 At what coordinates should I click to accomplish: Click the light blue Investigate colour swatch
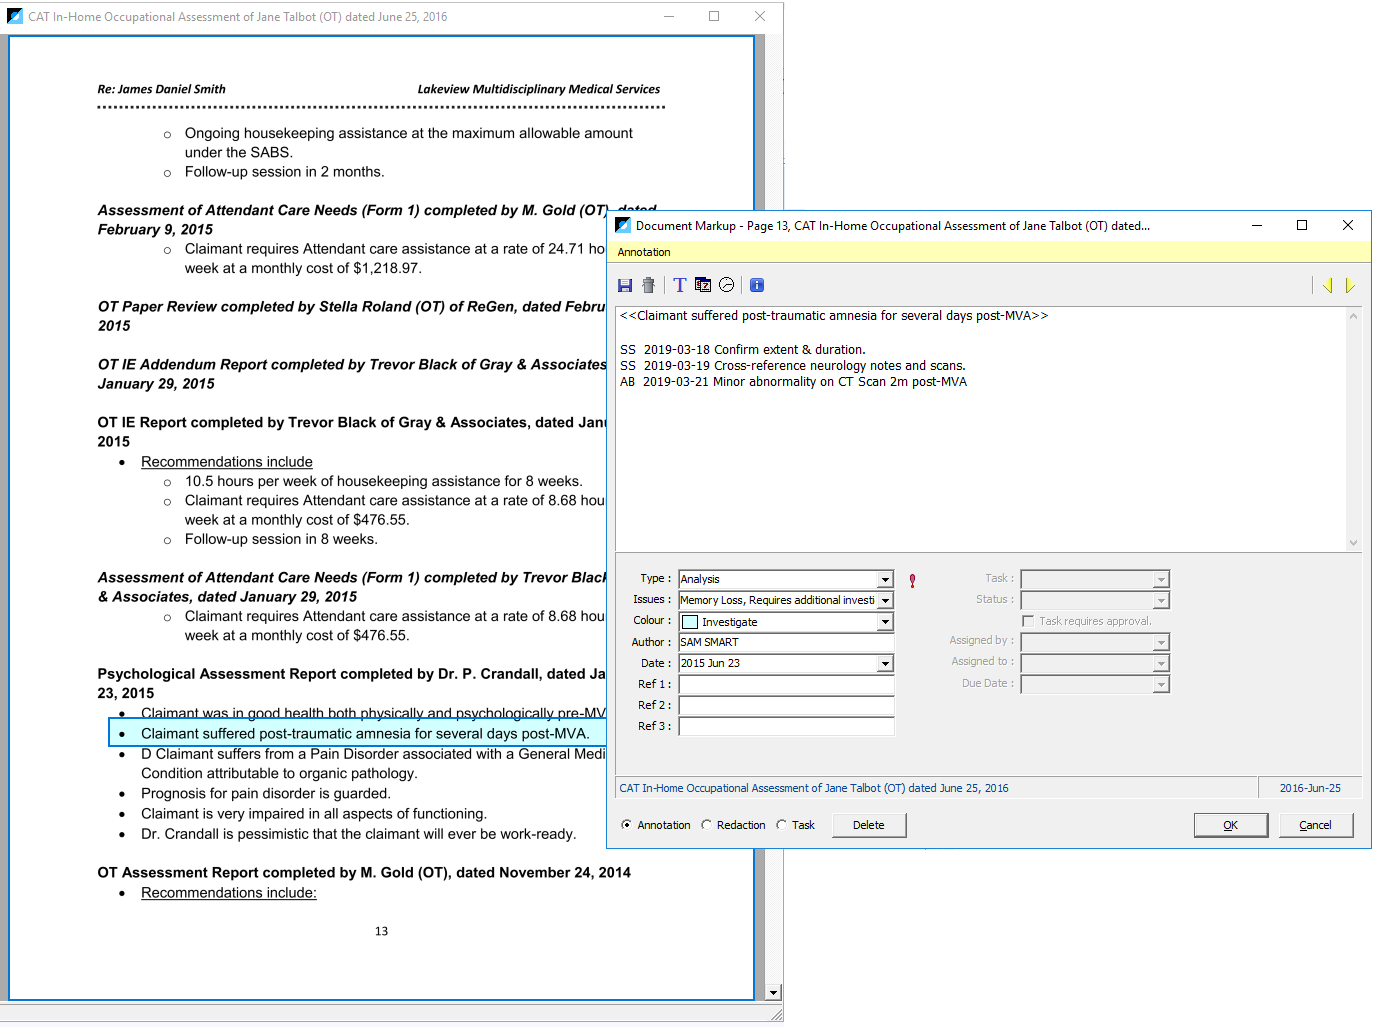pyautogui.click(x=690, y=622)
